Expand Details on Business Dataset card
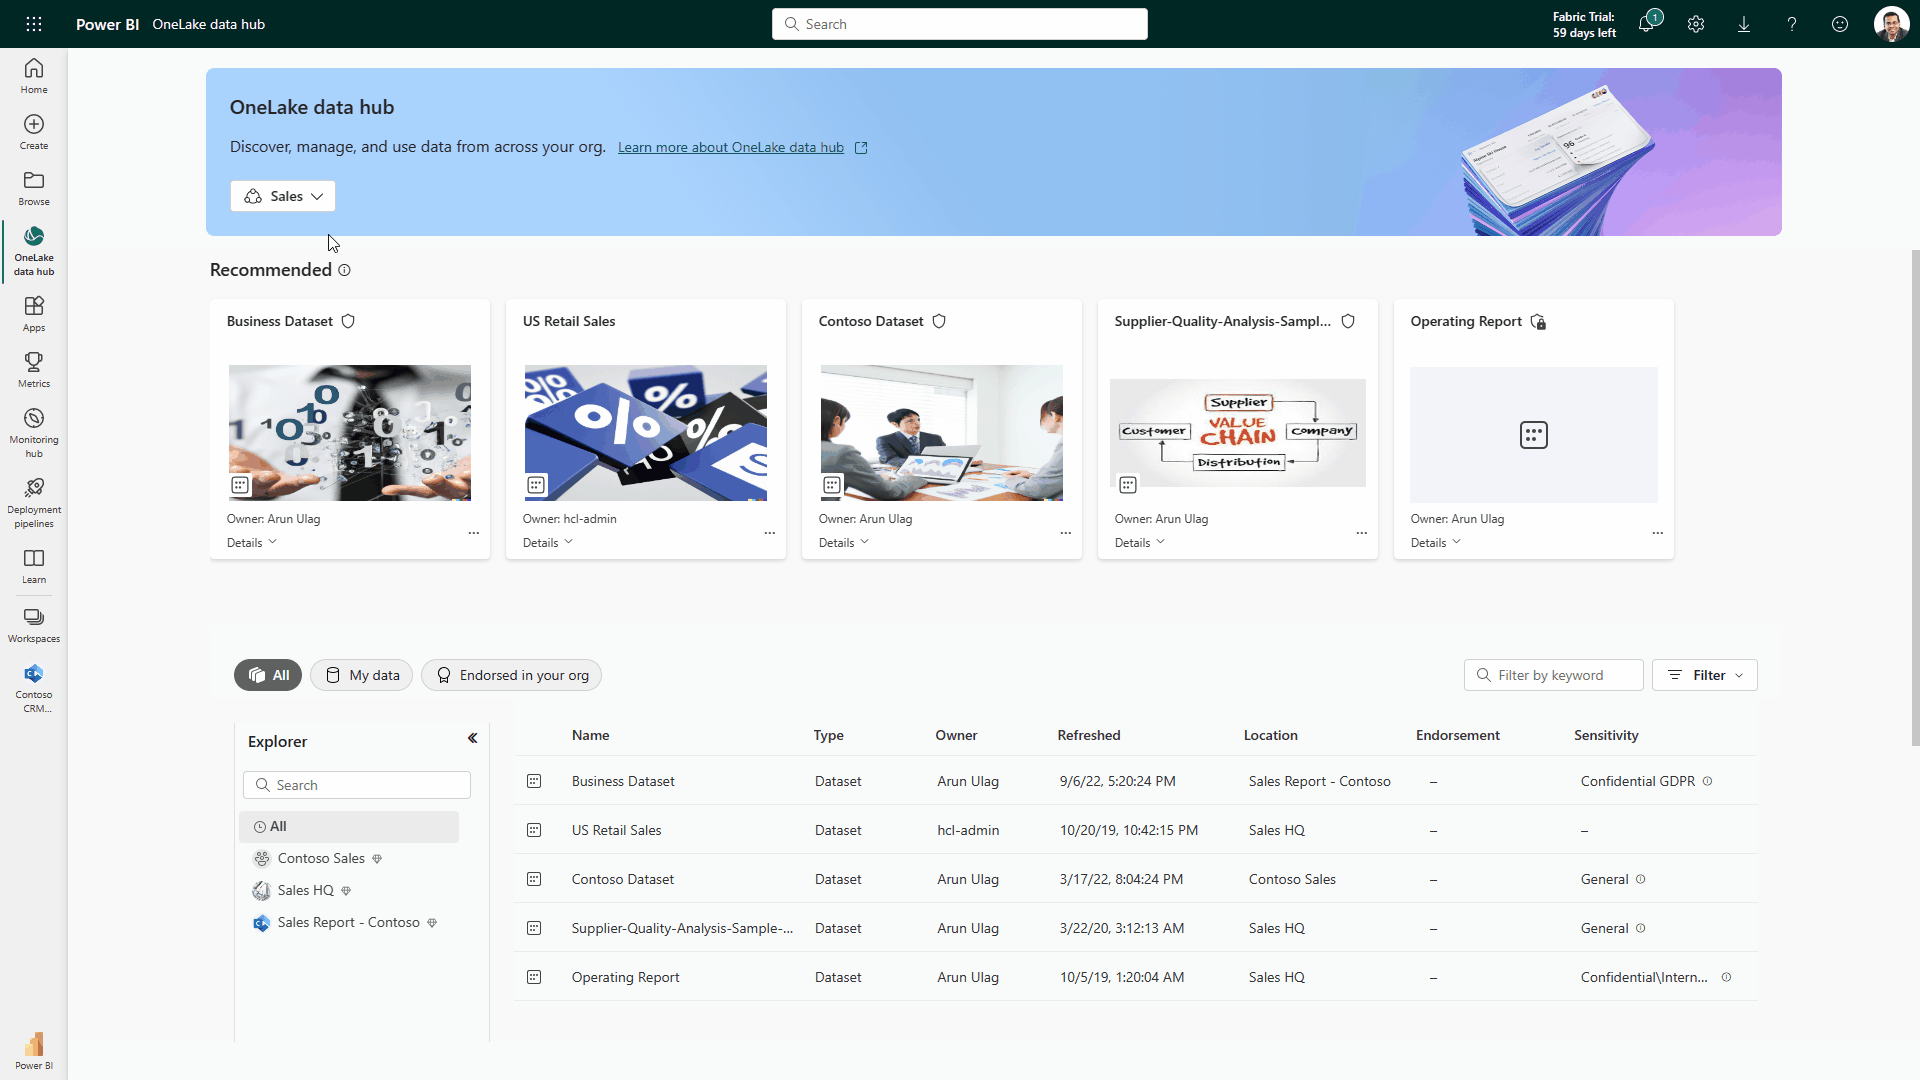 click(252, 543)
